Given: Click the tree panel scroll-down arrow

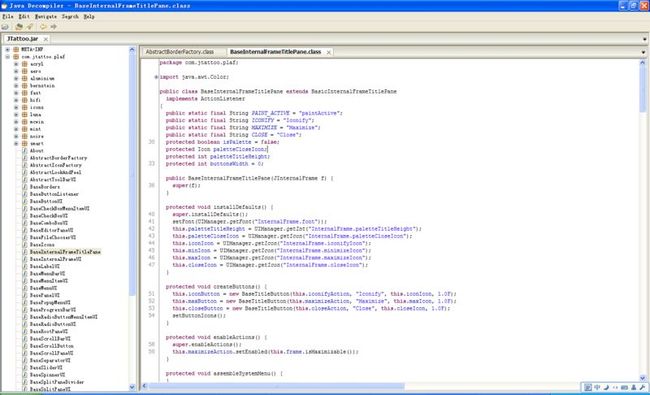Looking at the screenshot, I should coord(132,387).
